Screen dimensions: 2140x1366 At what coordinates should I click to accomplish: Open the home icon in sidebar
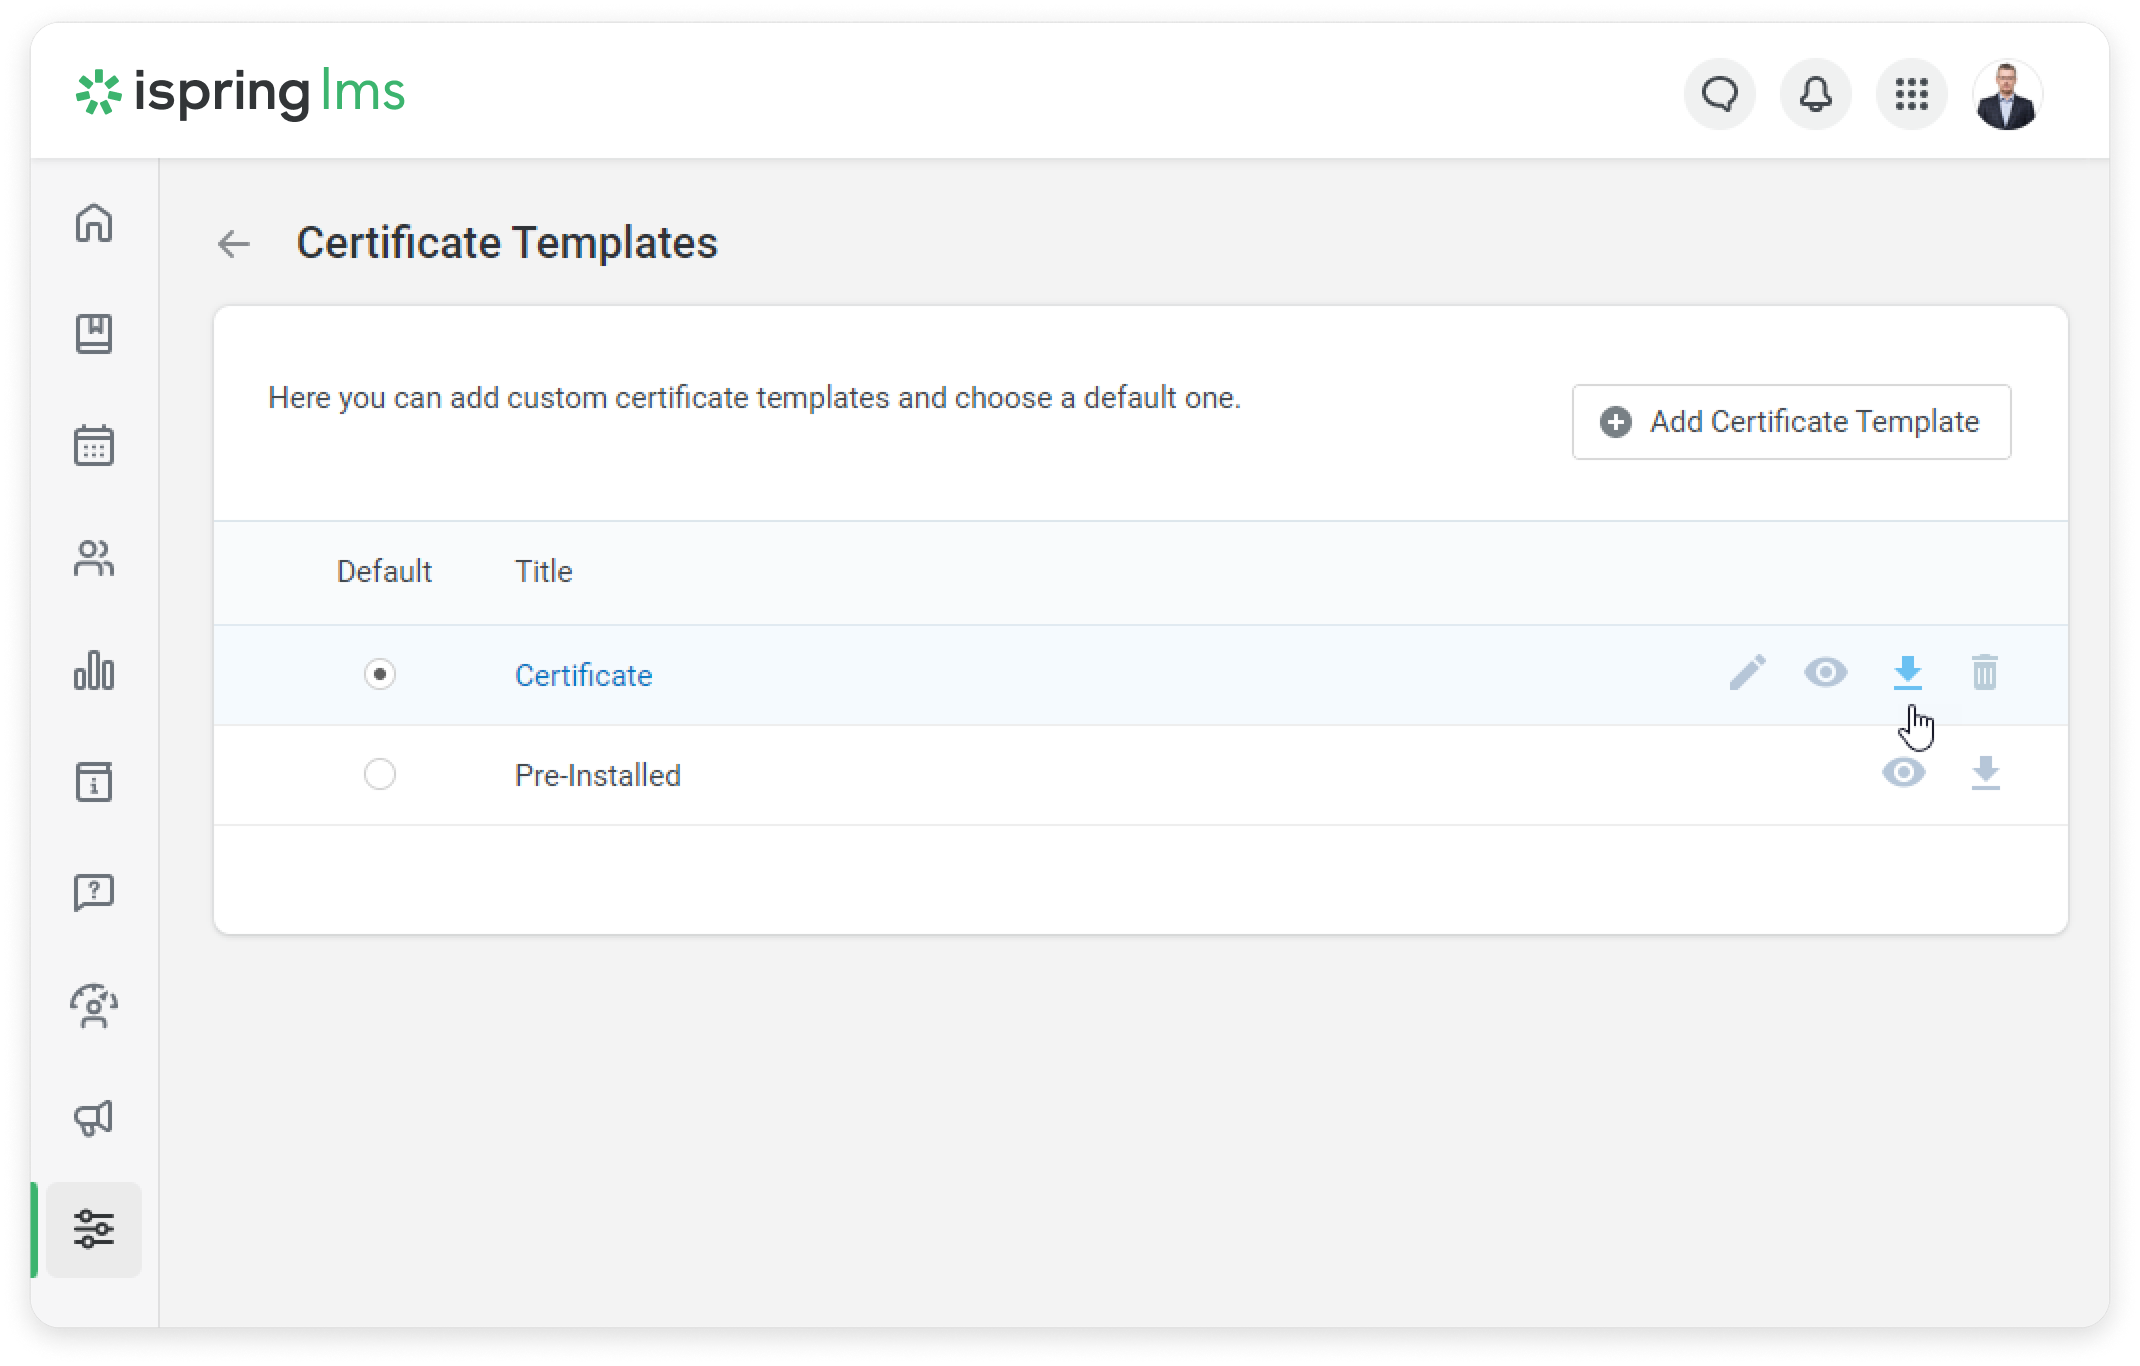click(94, 222)
